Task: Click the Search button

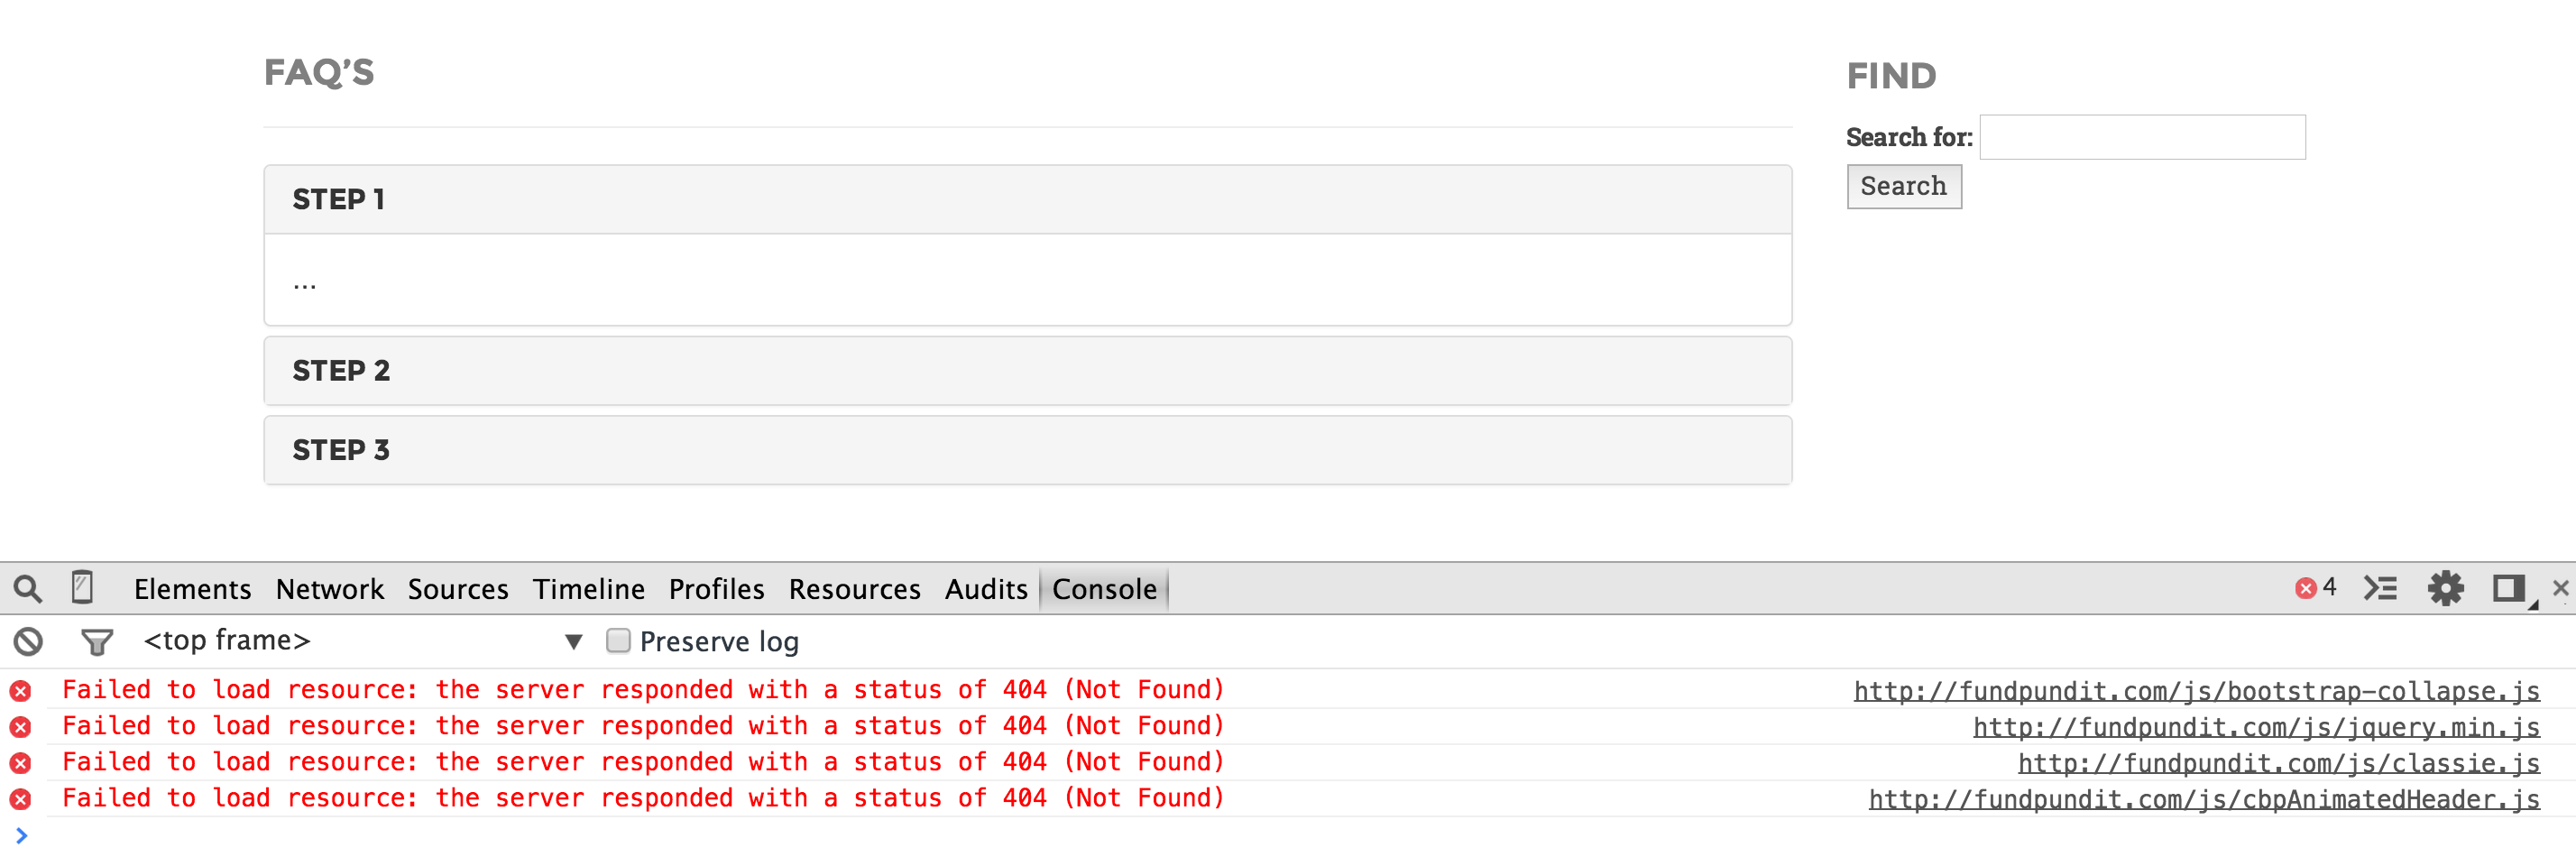Action: [x=1903, y=187]
